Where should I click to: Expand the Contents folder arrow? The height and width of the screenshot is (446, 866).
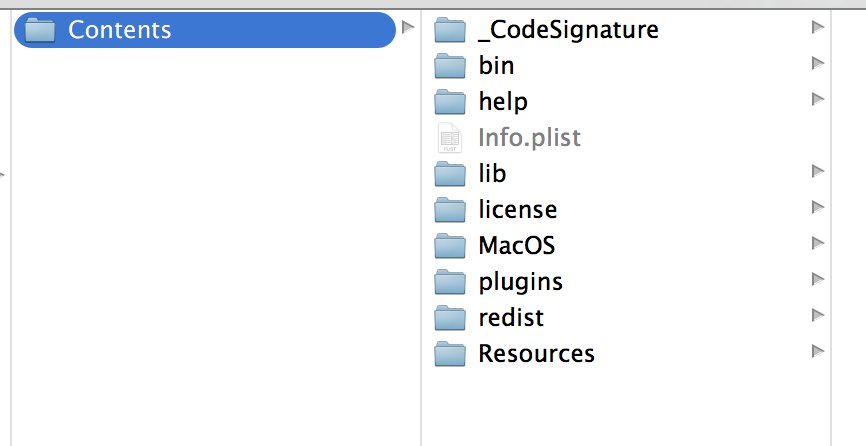click(407, 28)
